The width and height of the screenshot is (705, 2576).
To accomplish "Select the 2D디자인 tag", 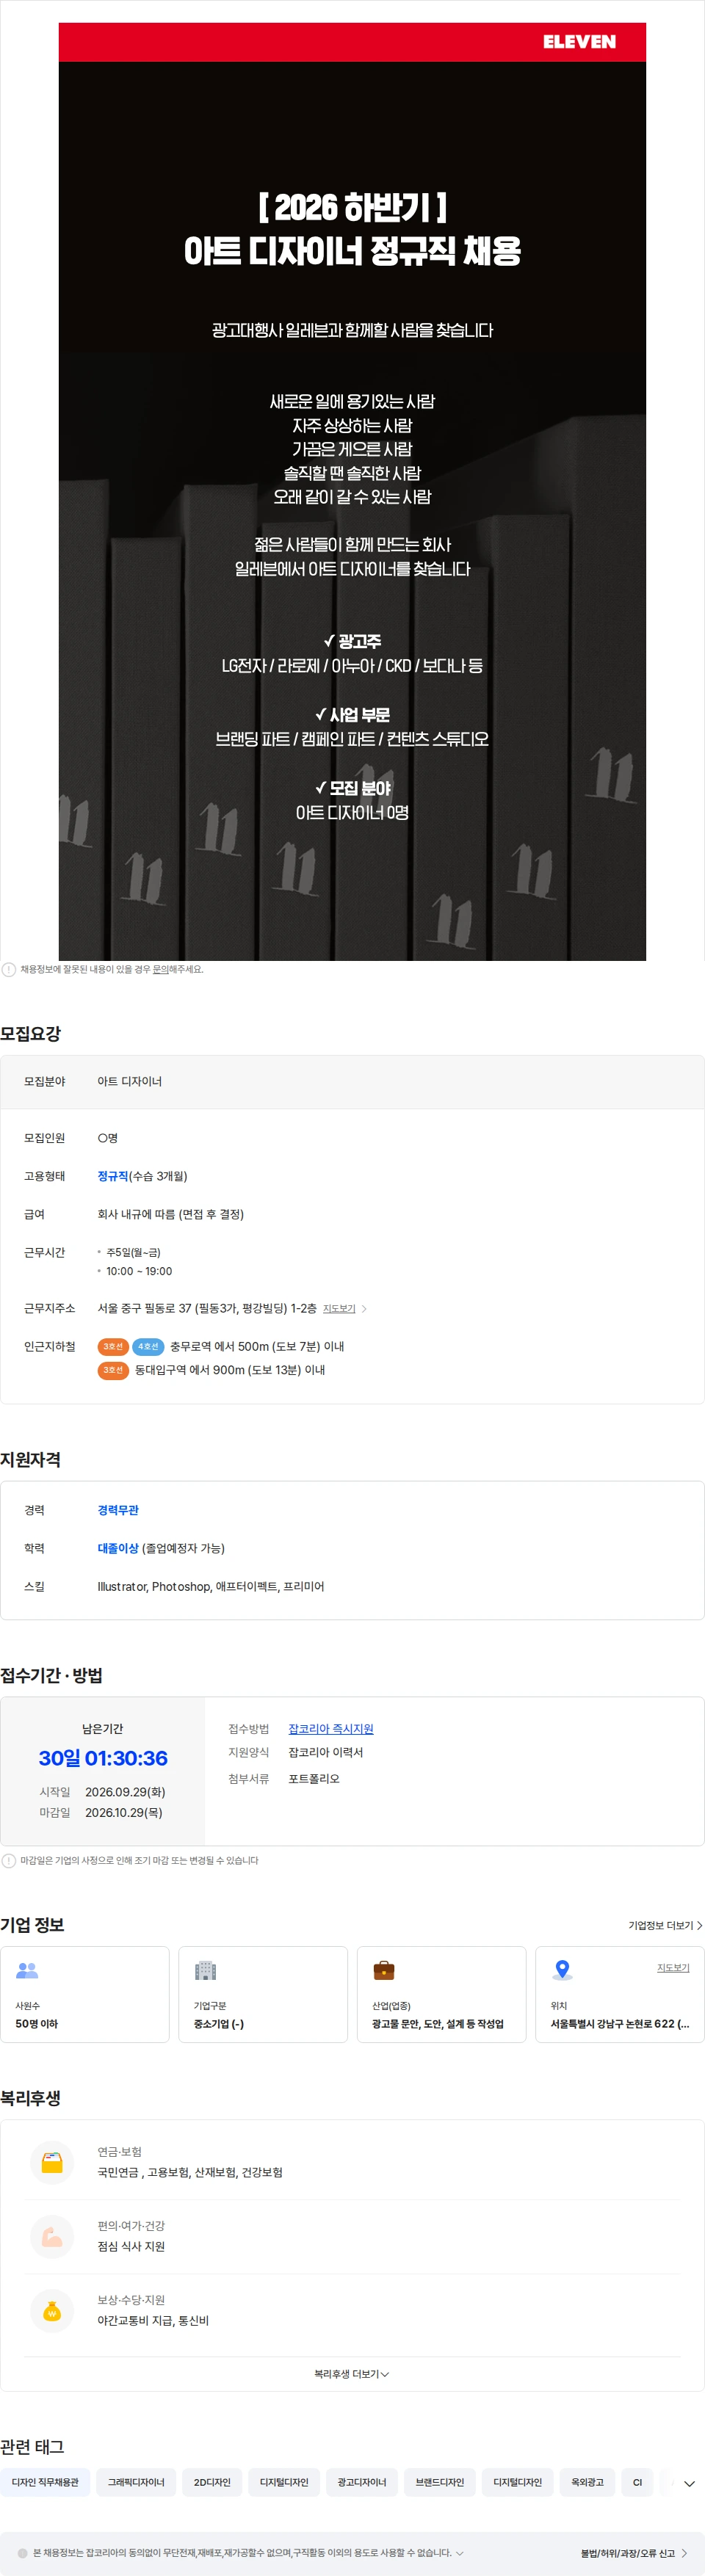I will pyautogui.click(x=212, y=2482).
